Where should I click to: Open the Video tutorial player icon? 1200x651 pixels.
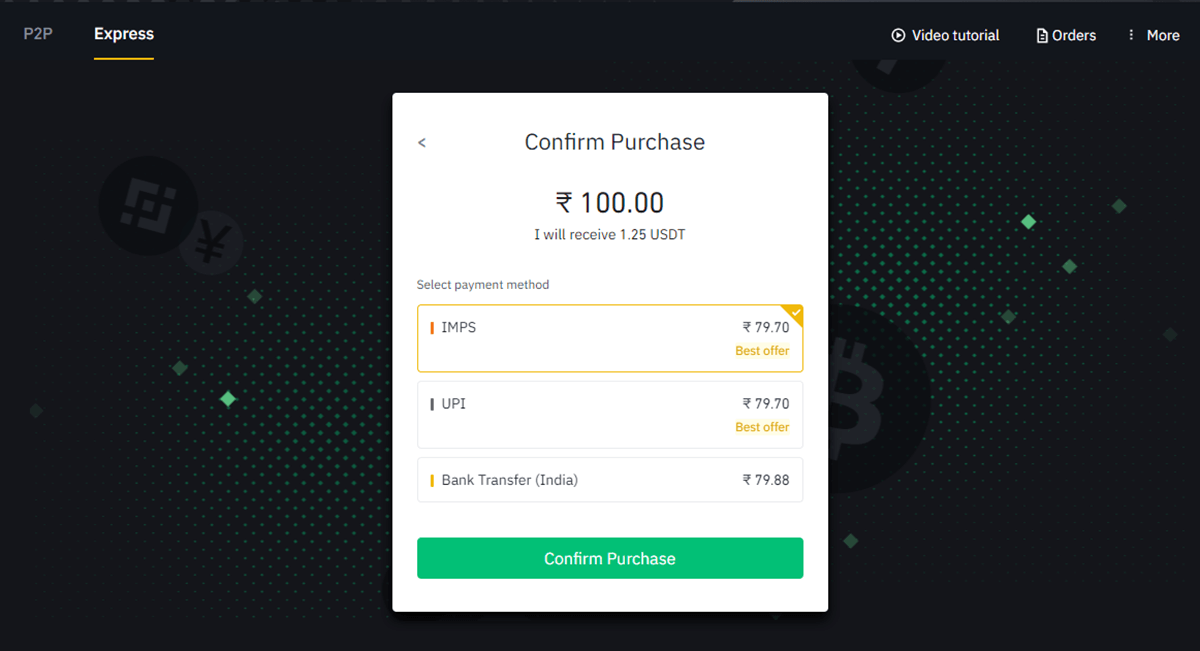coord(897,35)
